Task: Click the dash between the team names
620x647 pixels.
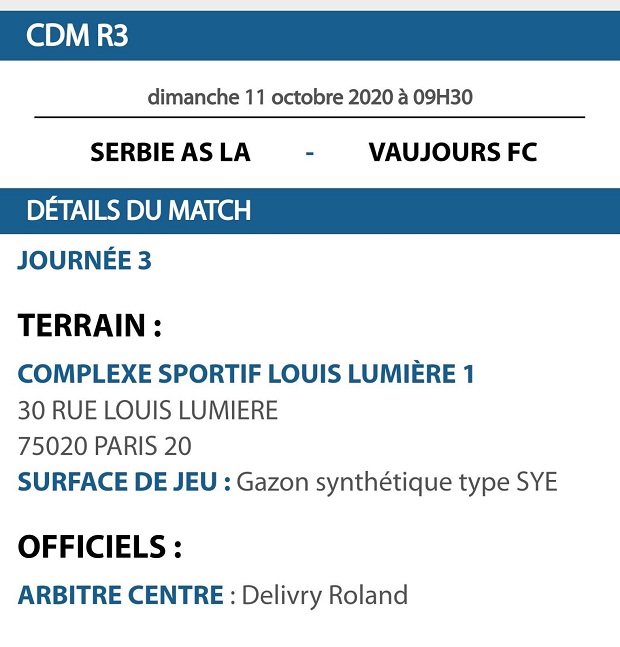Action: (310, 153)
